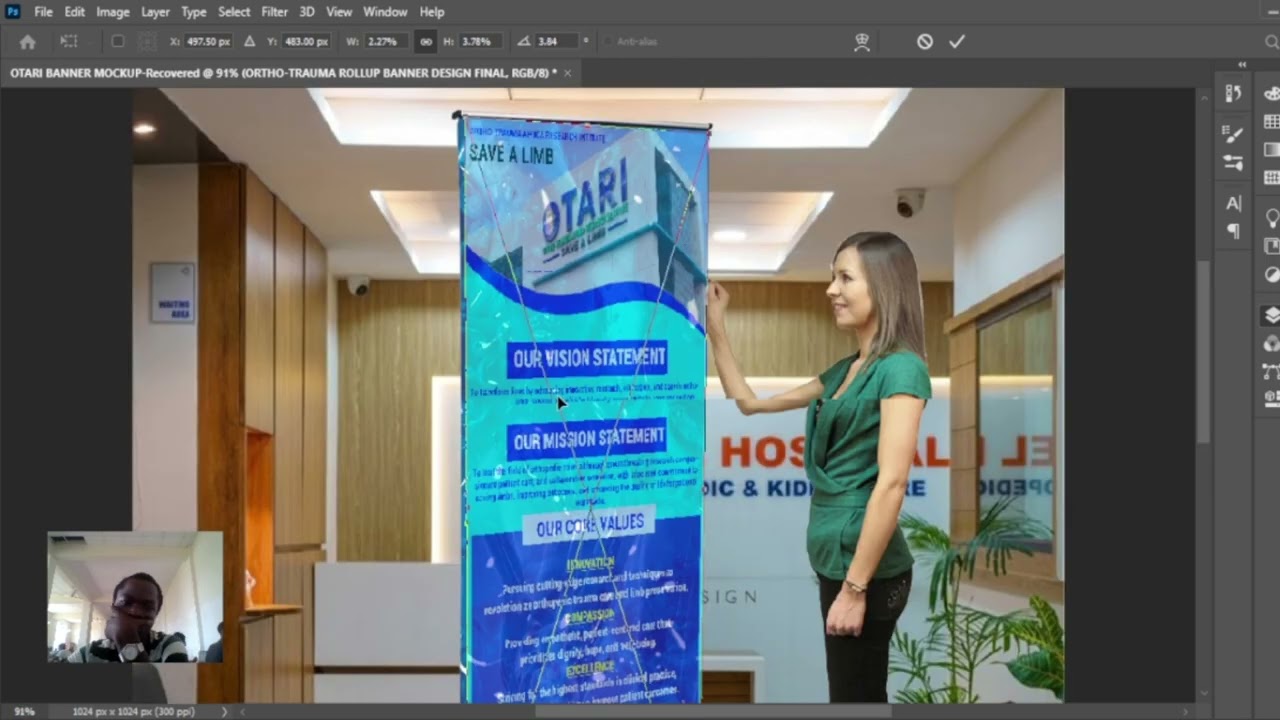Screen dimensions: 1280x720
Task: Open the Paths panel icon
Action: coord(1272,371)
